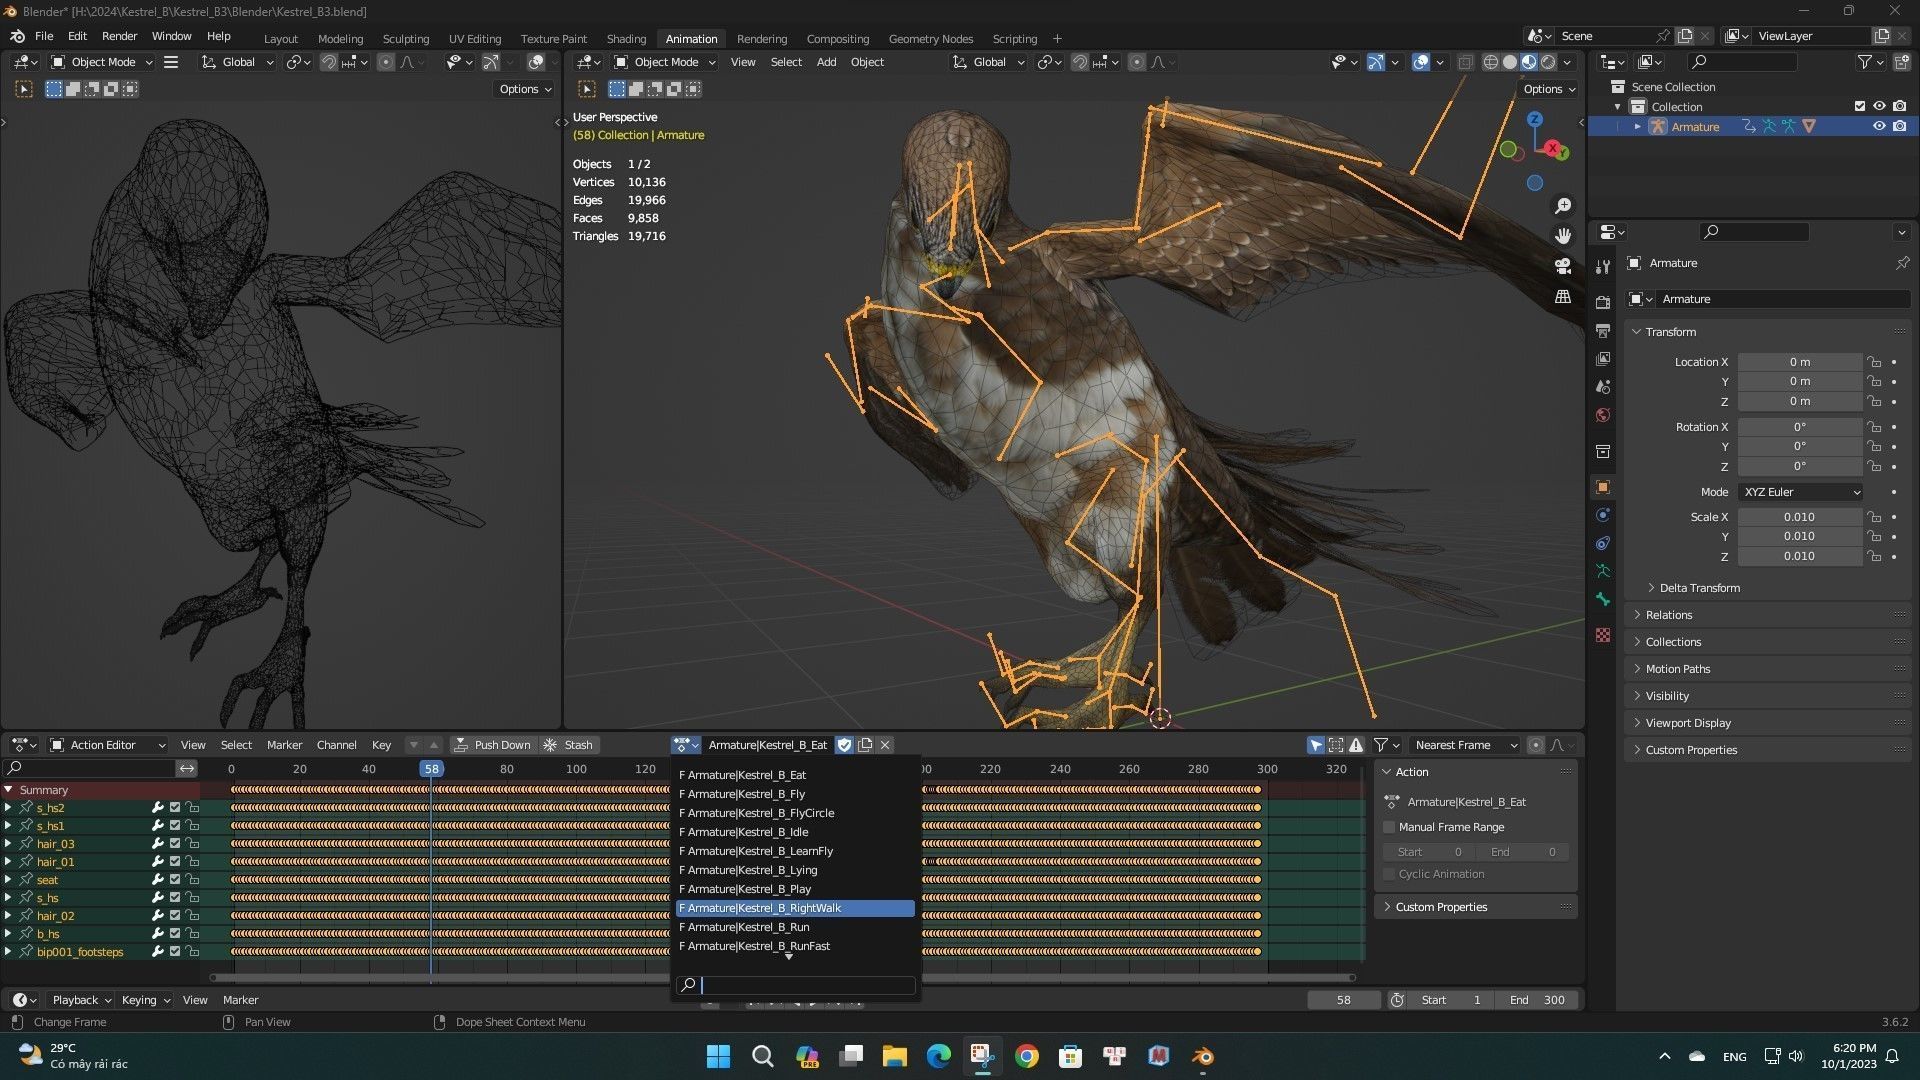
Task: Toggle lock on seat channel
Action: (x=192, y=880)
